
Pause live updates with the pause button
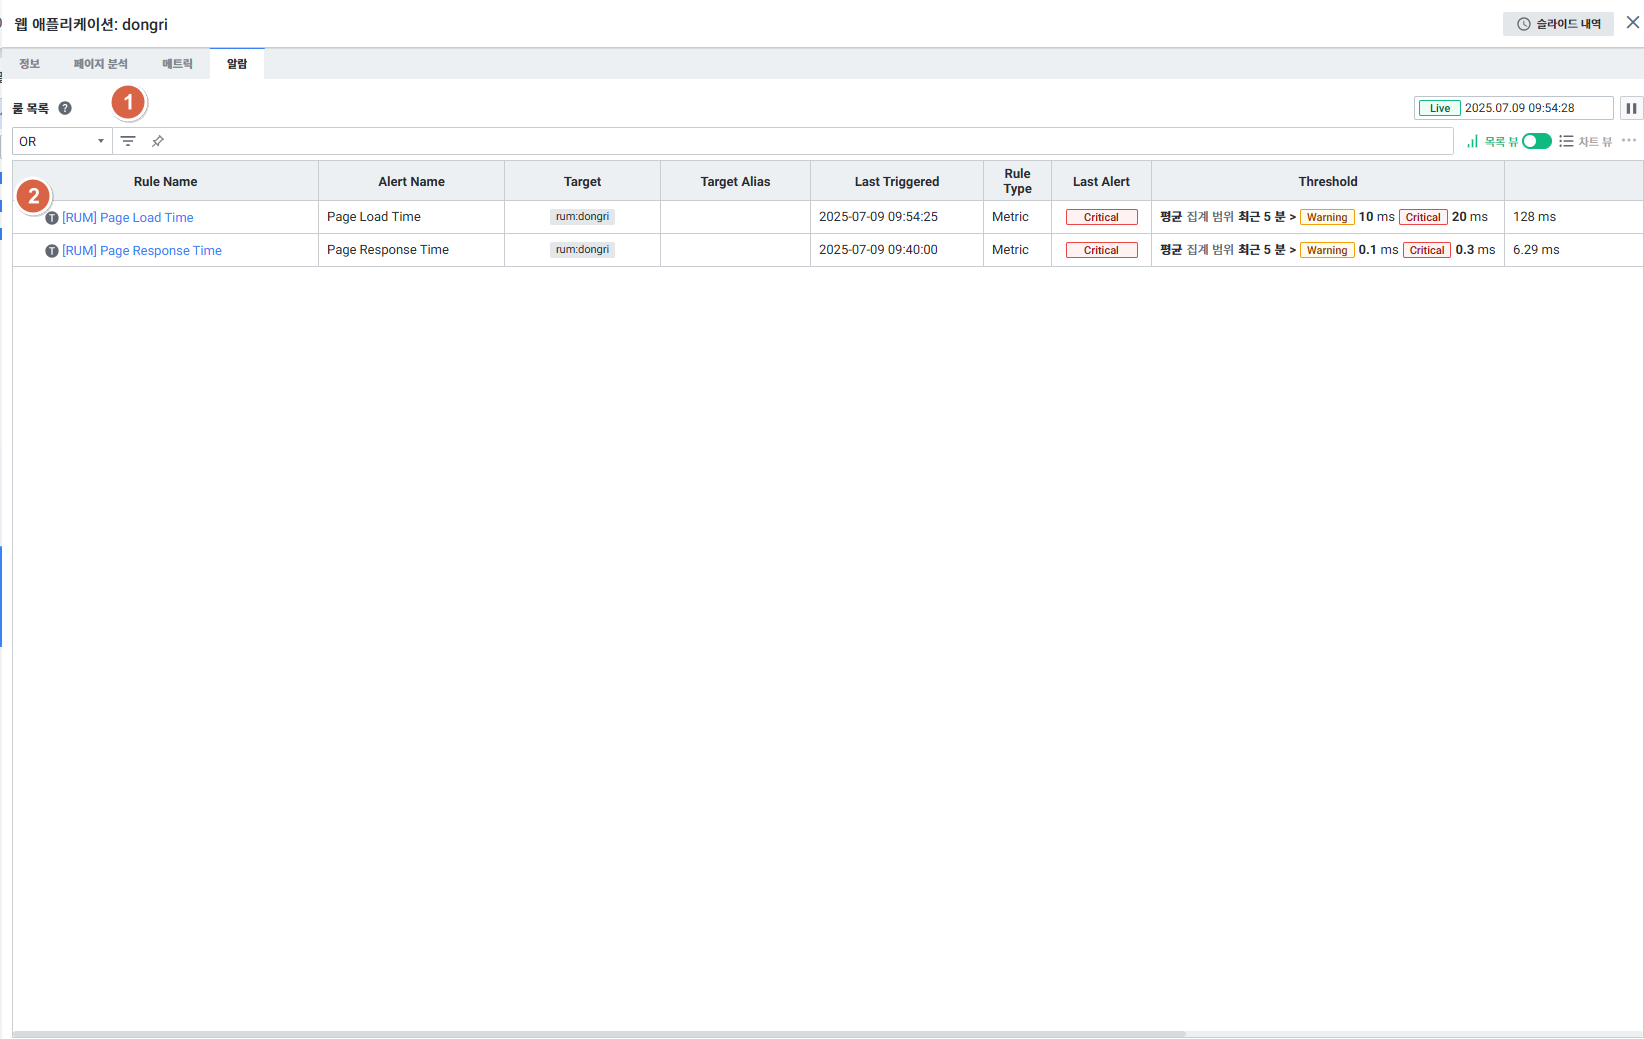pos(1631,108)
